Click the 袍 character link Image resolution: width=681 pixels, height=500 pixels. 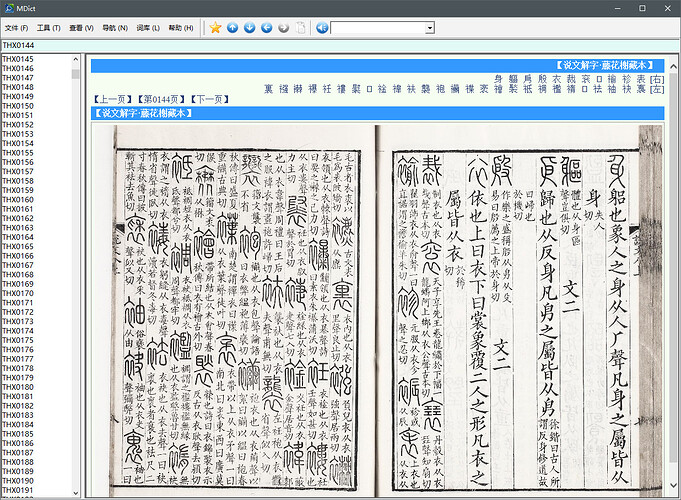click(x=440, y=89)
